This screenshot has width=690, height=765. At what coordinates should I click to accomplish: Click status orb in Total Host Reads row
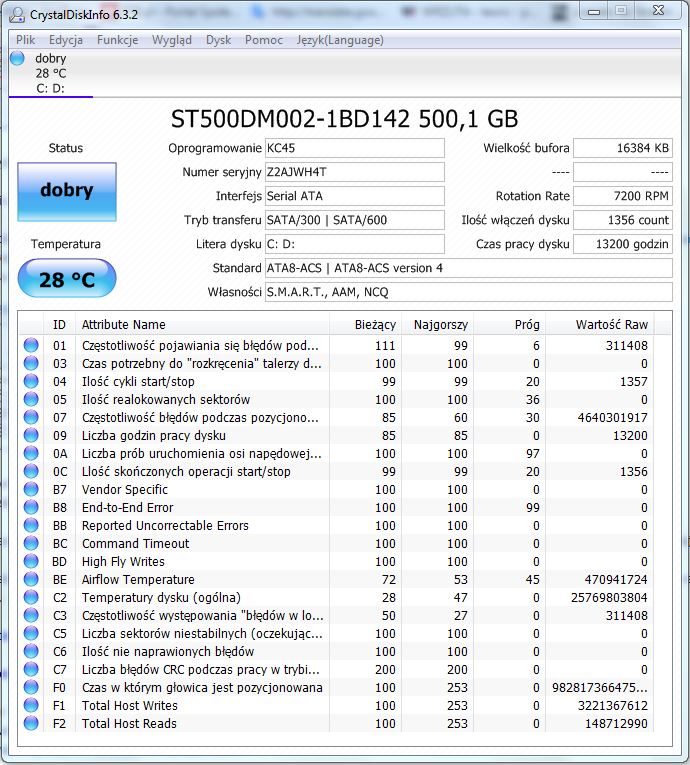point(31,724)
